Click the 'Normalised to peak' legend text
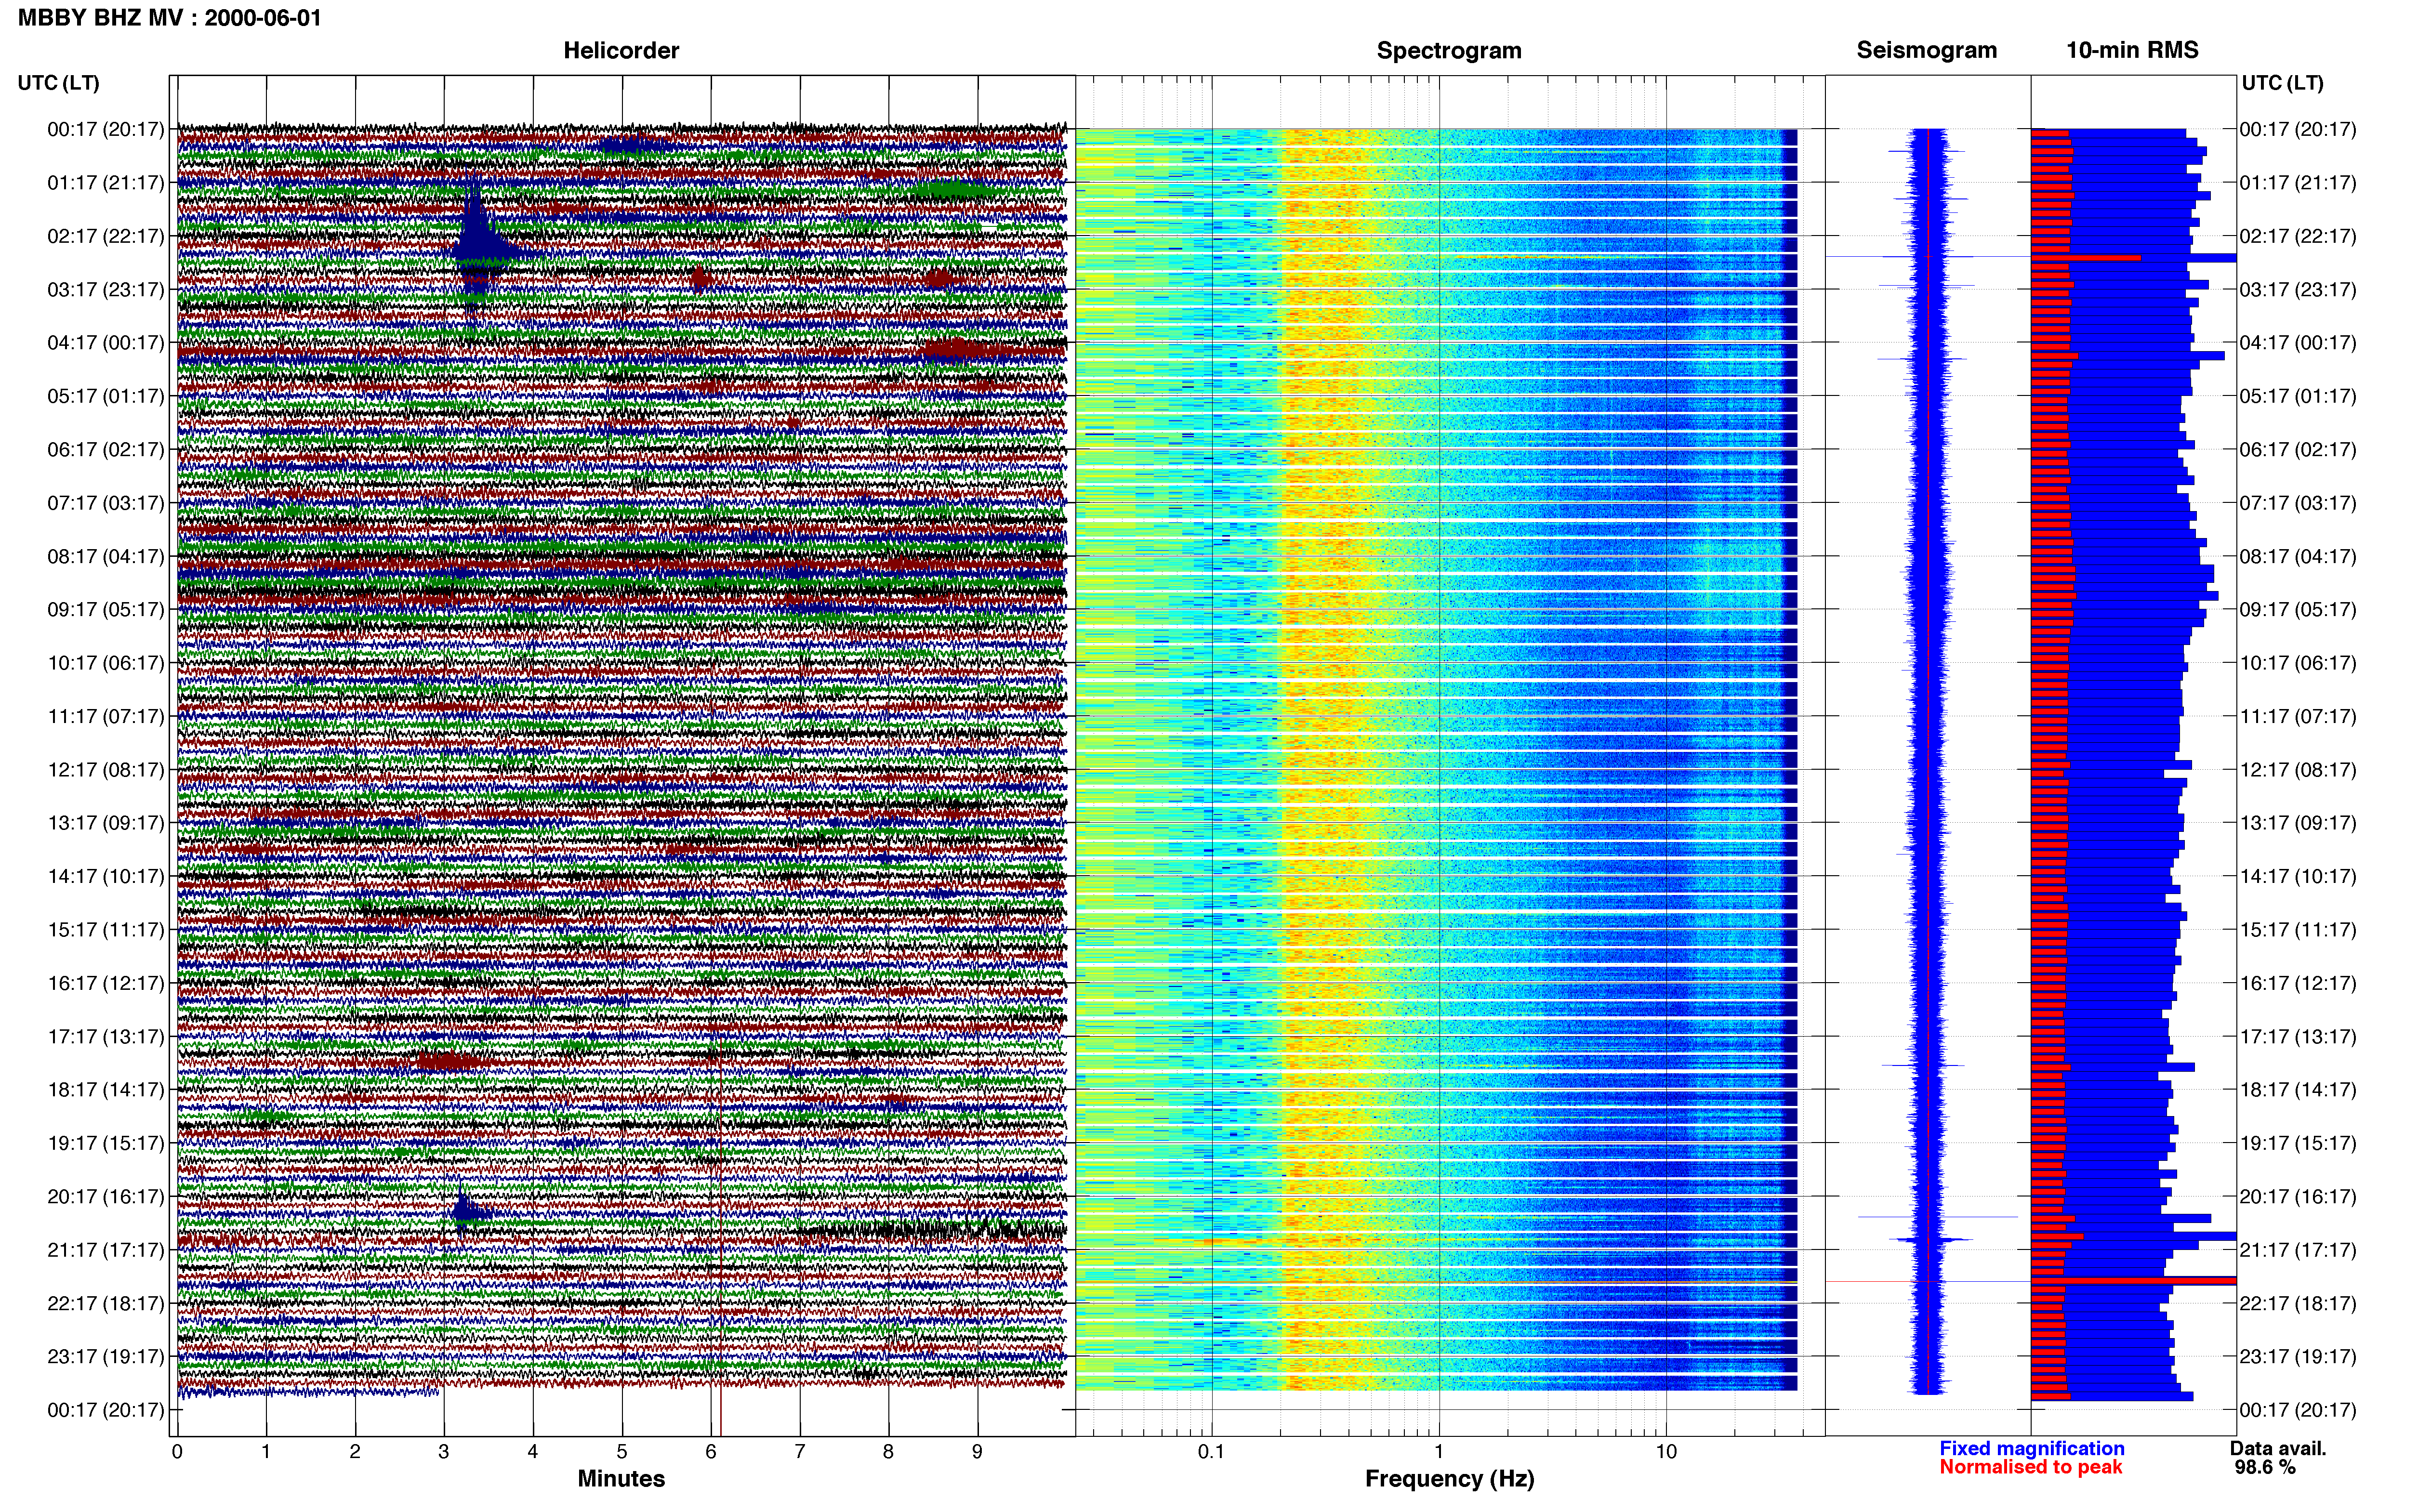2418x1512 pixels. point(2031,1467)
